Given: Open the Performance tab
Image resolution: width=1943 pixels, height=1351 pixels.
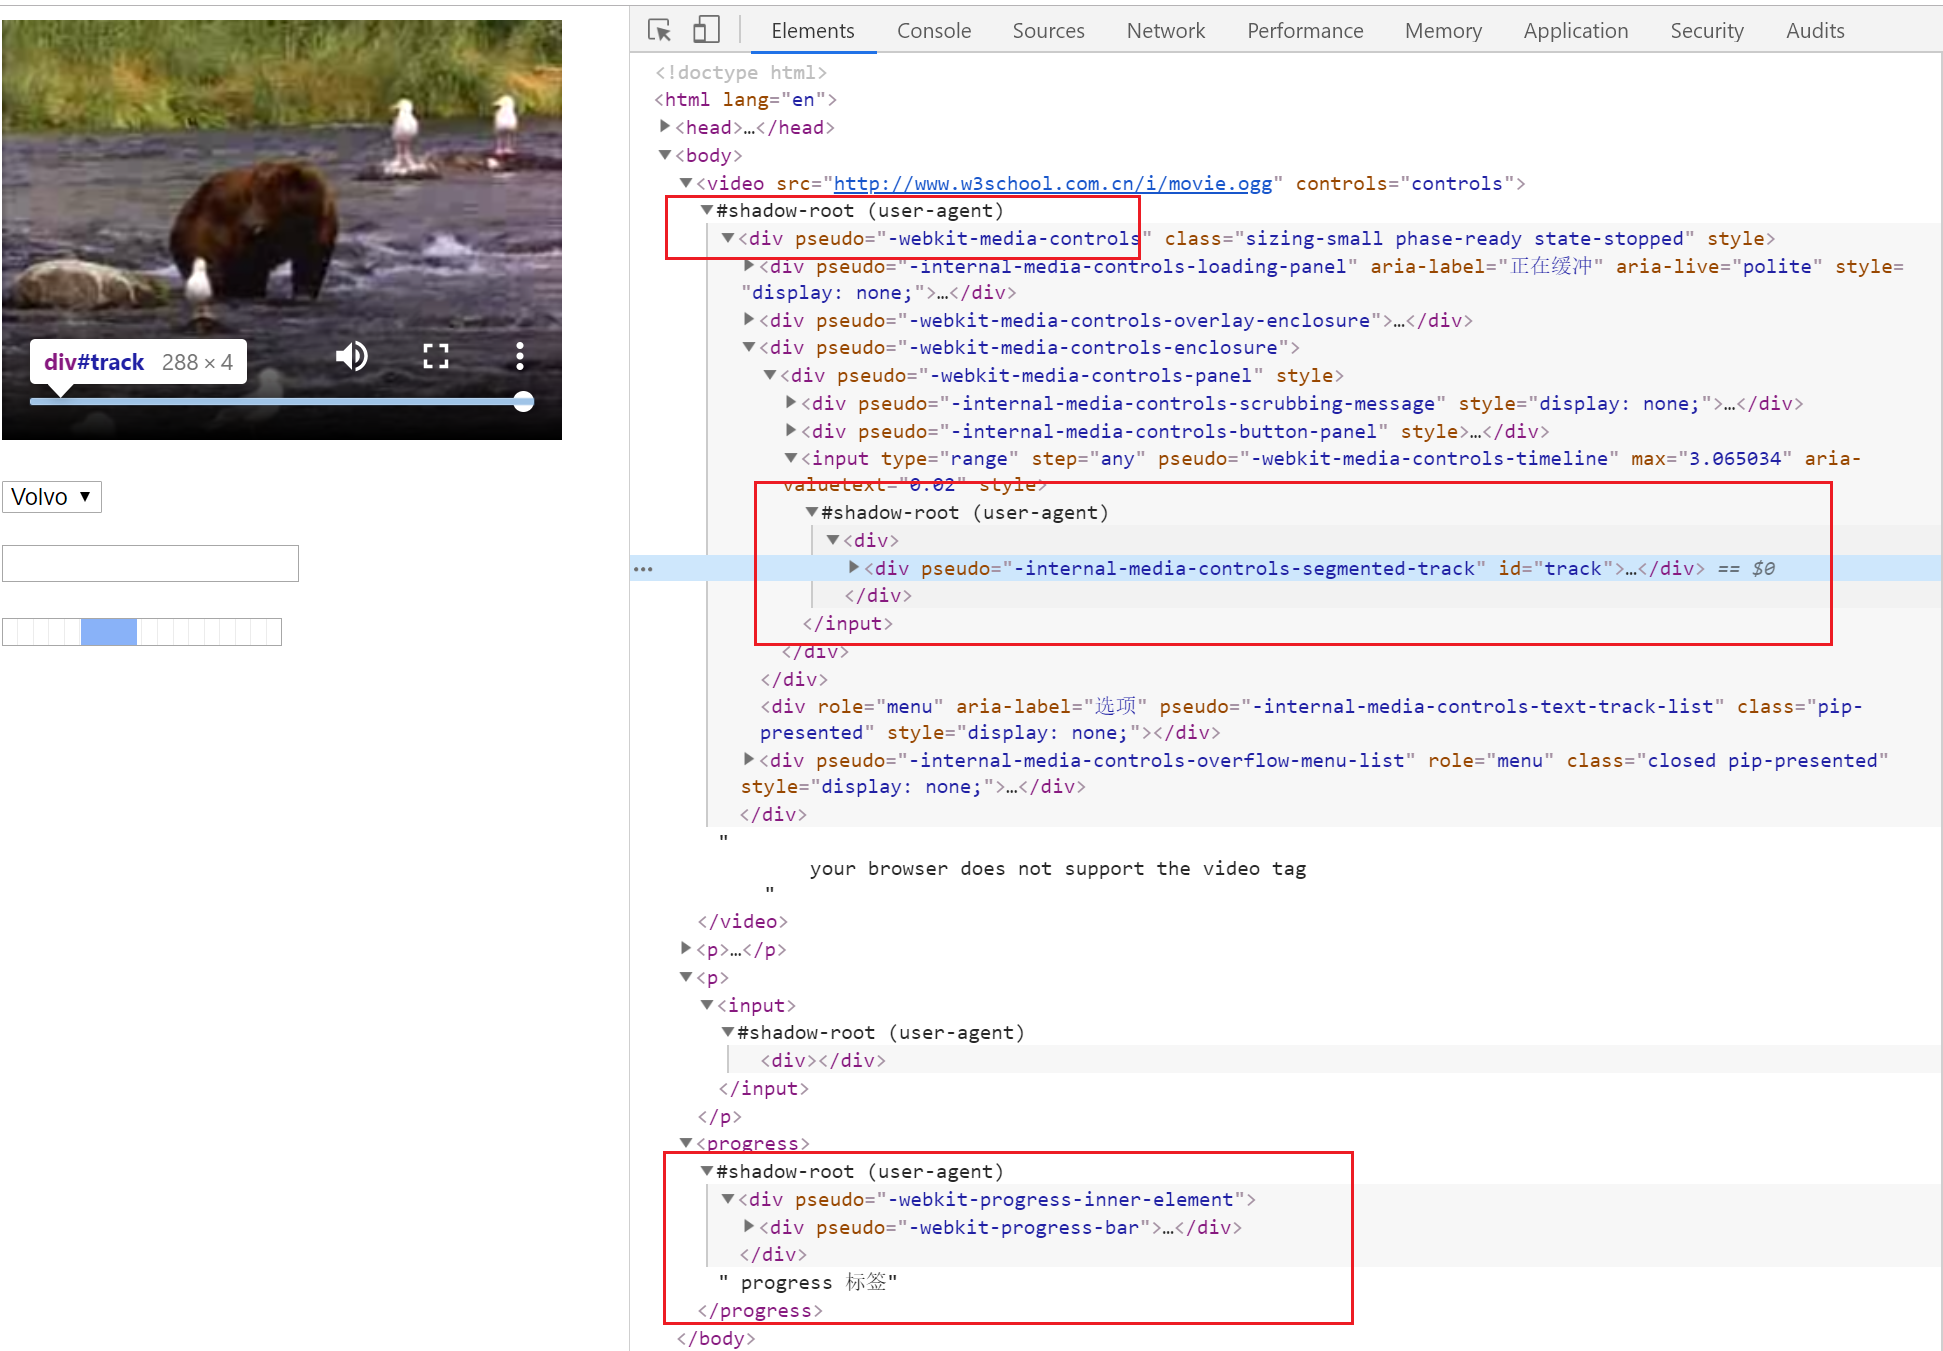Looking at the screenshot, I should [1304, 31].
